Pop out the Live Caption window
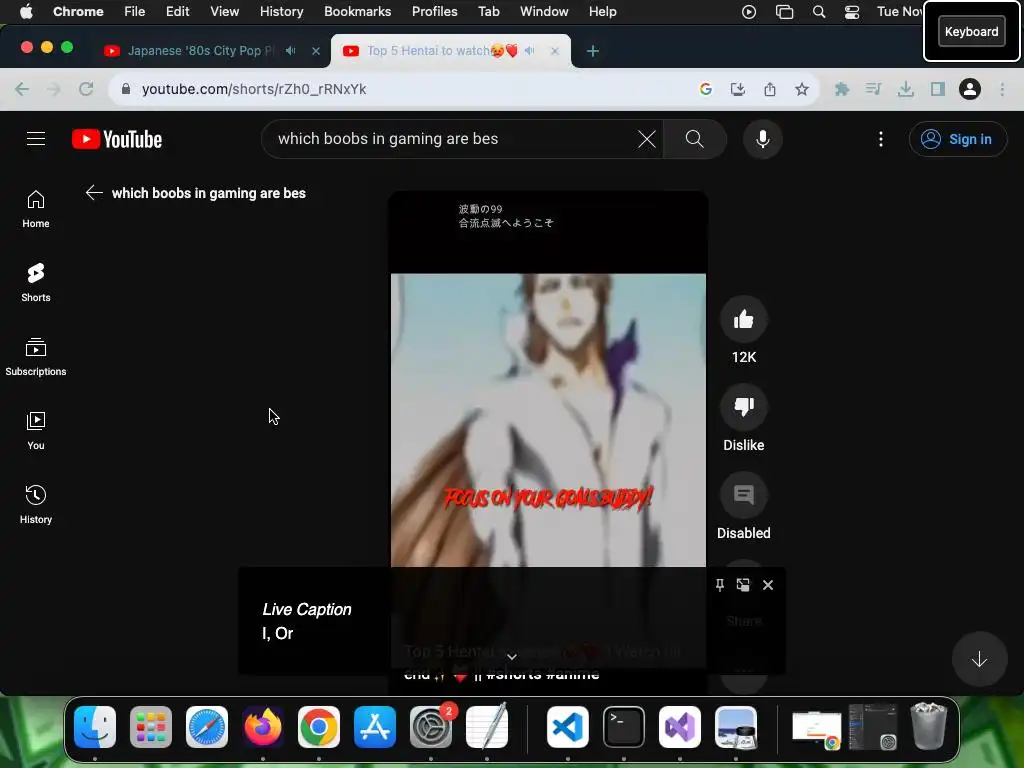This screenshot has height=768, width=1024. [743, 584]
